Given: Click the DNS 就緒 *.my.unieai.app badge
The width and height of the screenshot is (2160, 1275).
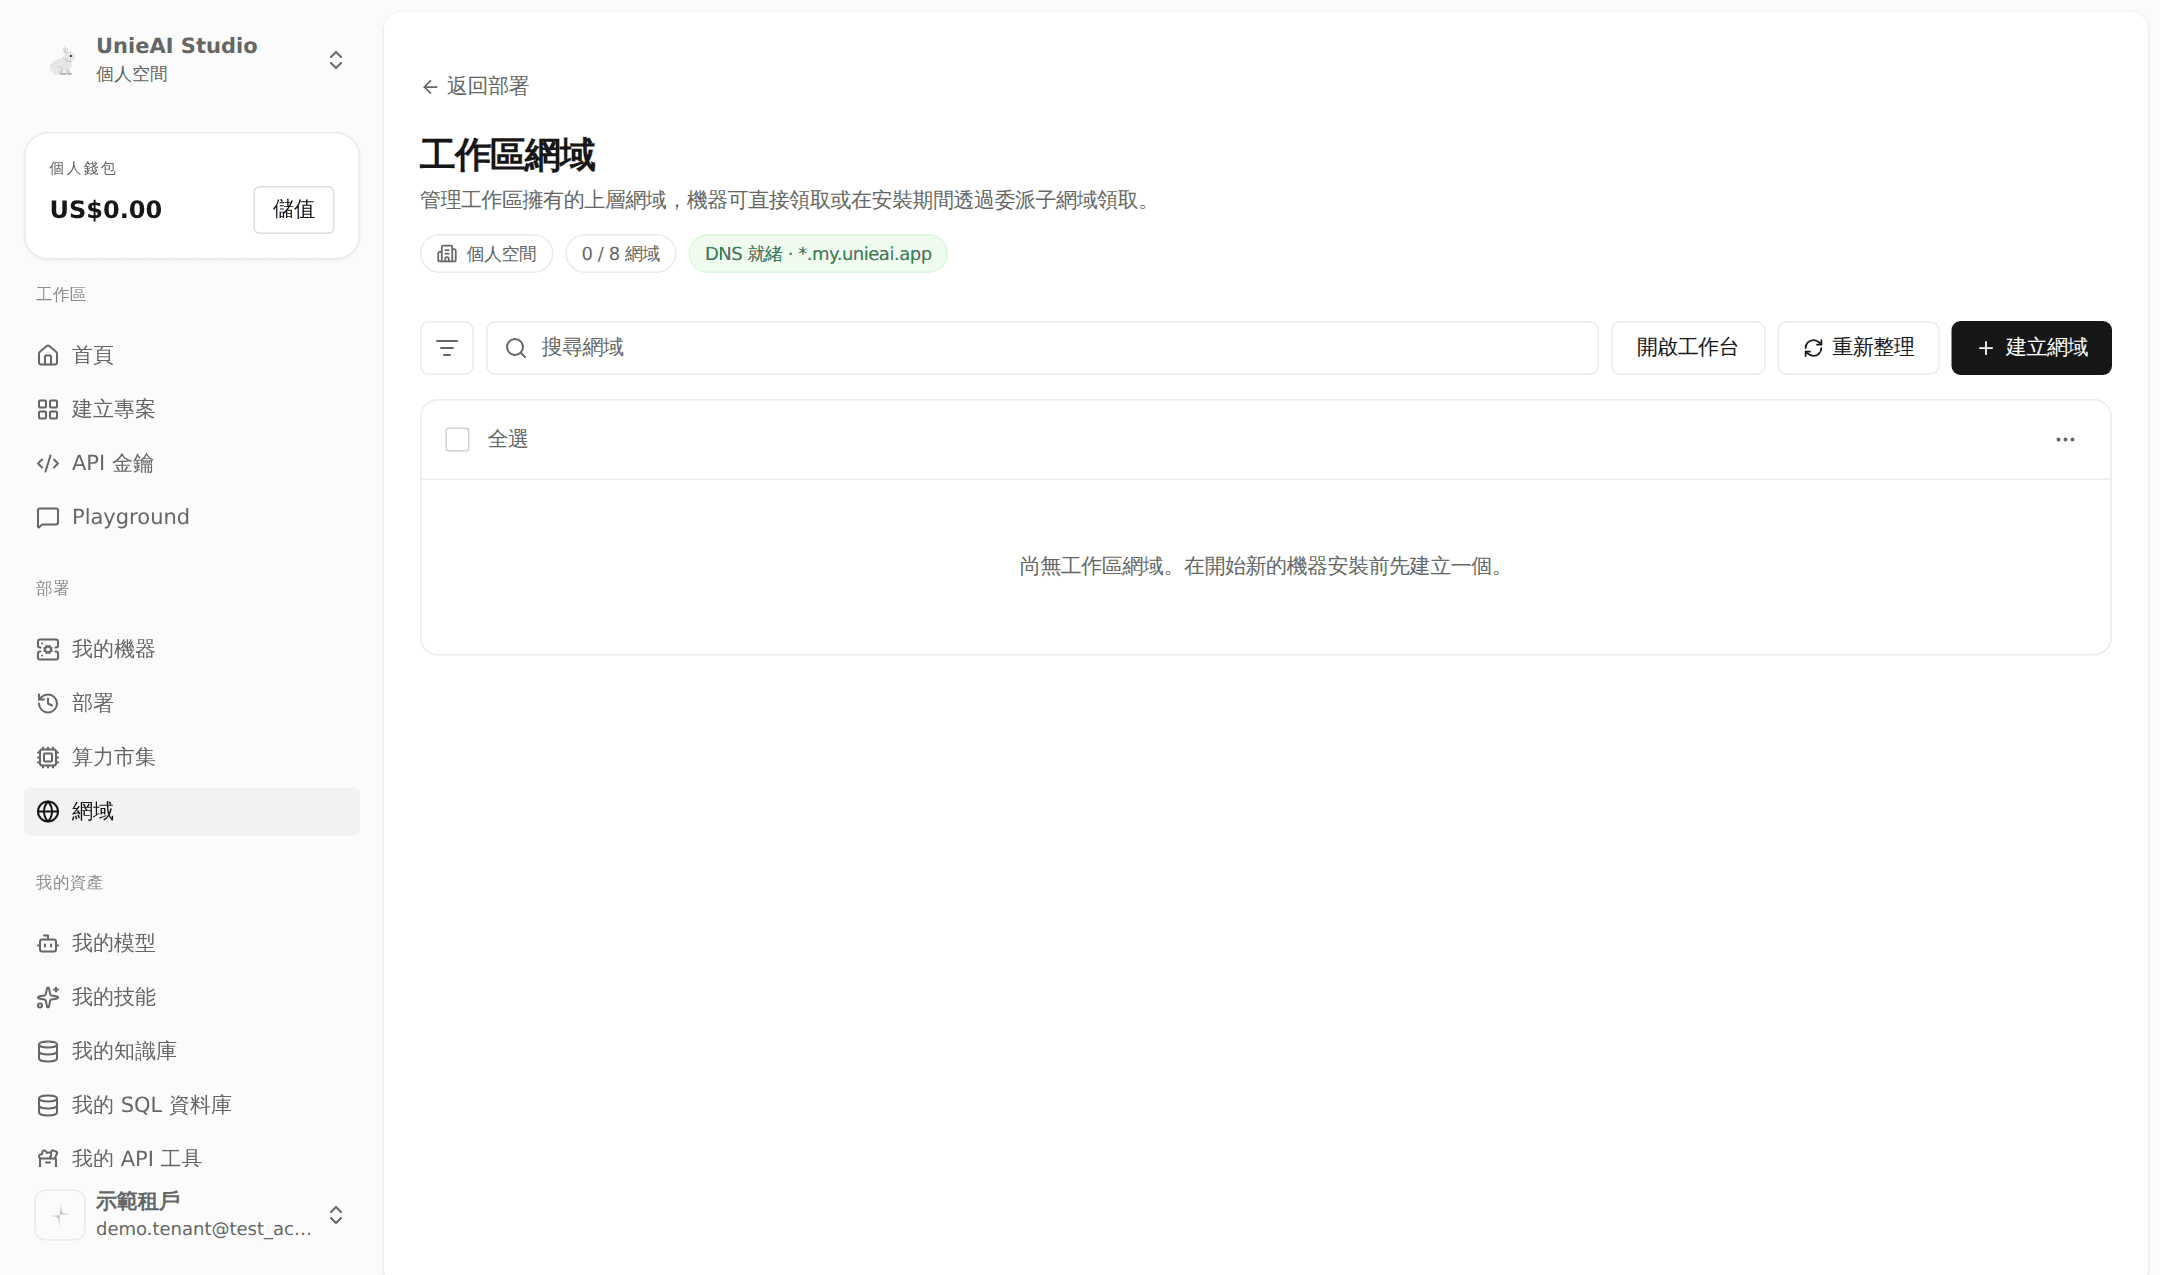Looking at the screenshot, I should (x=818, y=254).
